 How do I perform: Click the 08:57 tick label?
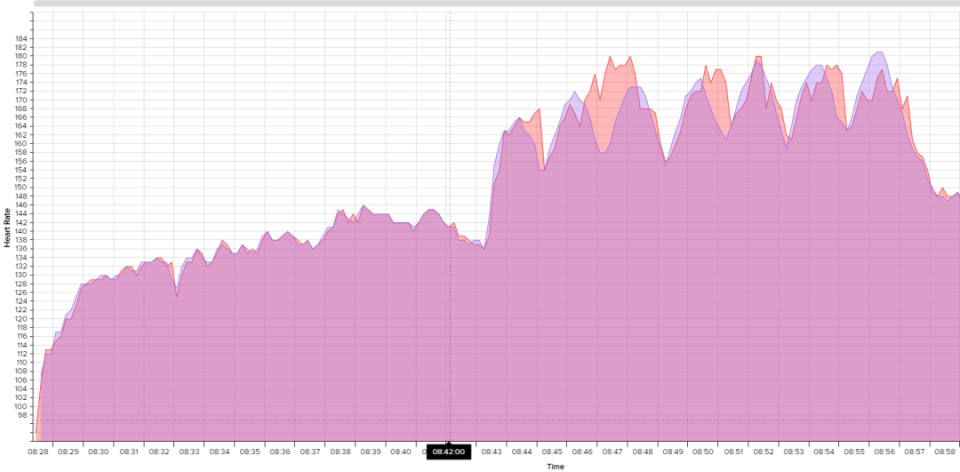pyautogui.click(x=915, y=451)
